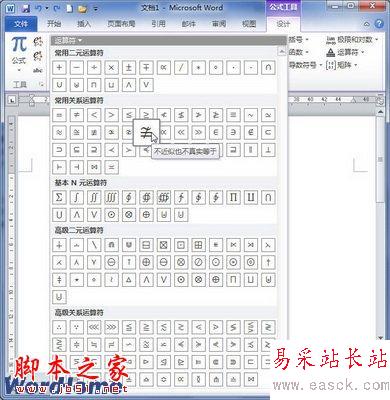Image resolution: width=390 pixels, height=400 pixels.
Task: Open the 函数 function dropdown
Action: pyautogui.click(x=298, y=52)
